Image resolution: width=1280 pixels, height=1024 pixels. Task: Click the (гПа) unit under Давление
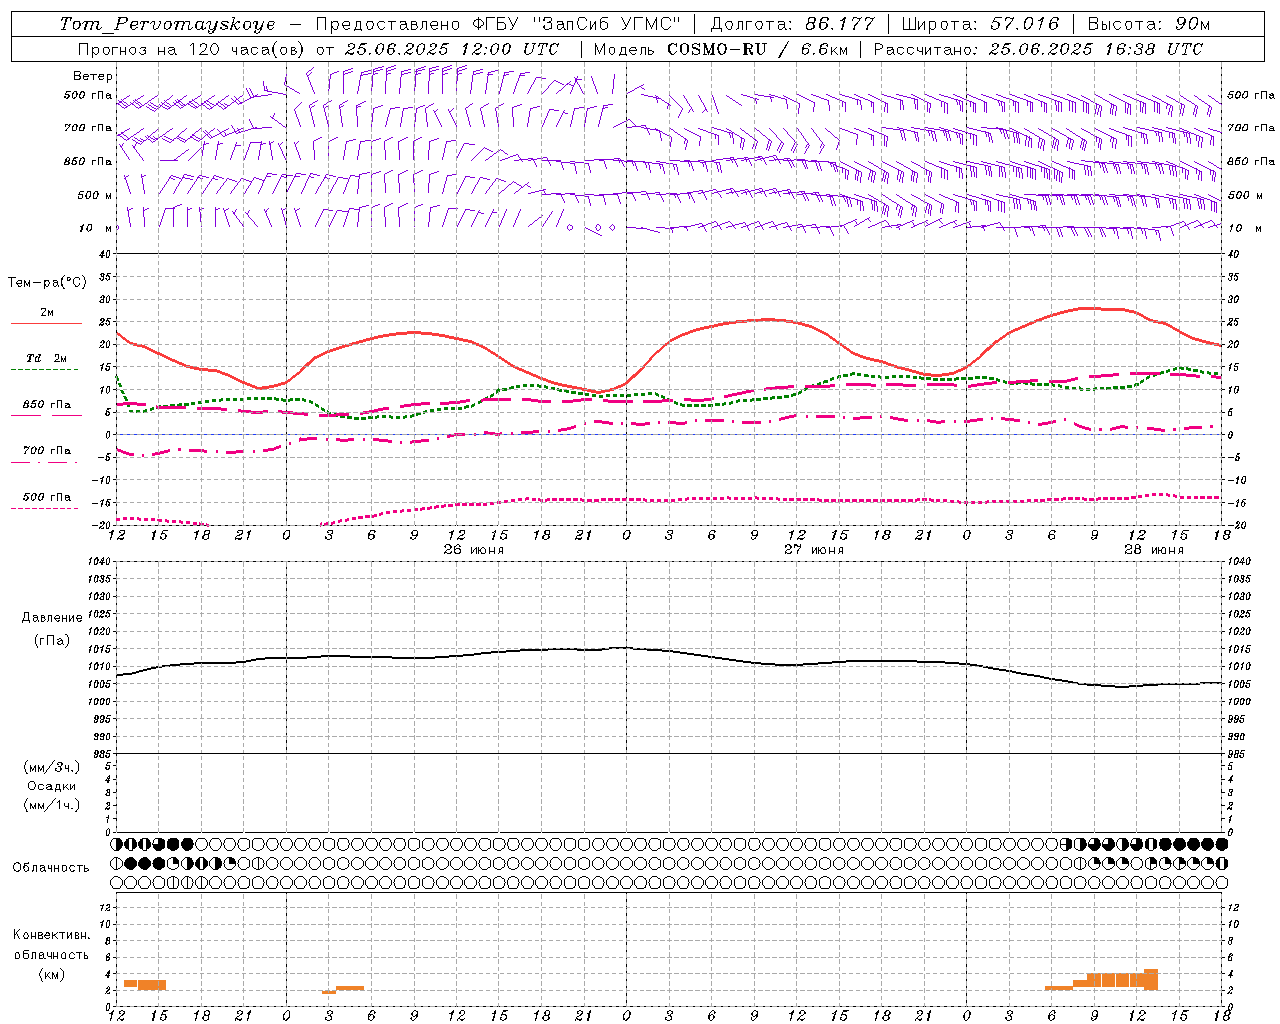(52, 640)
